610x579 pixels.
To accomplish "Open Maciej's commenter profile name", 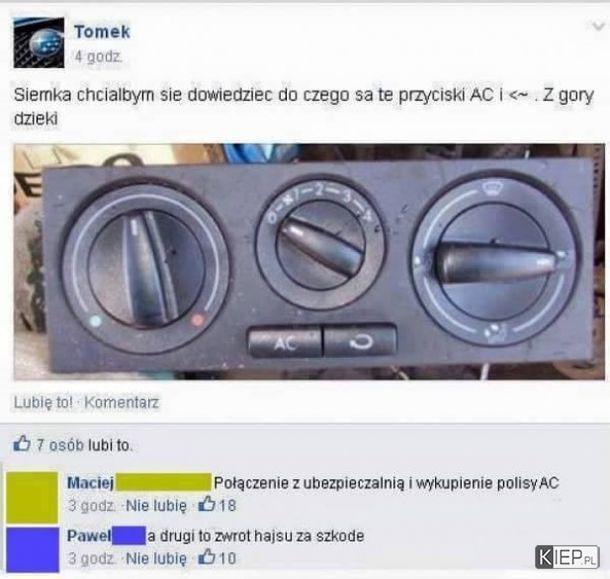I will tap(90, 483).
